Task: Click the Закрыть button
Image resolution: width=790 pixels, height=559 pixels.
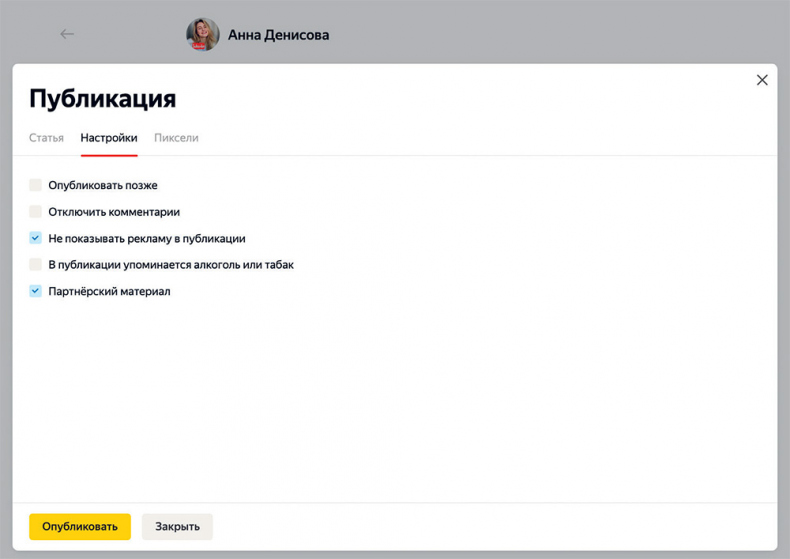Action: click(177, 527)
